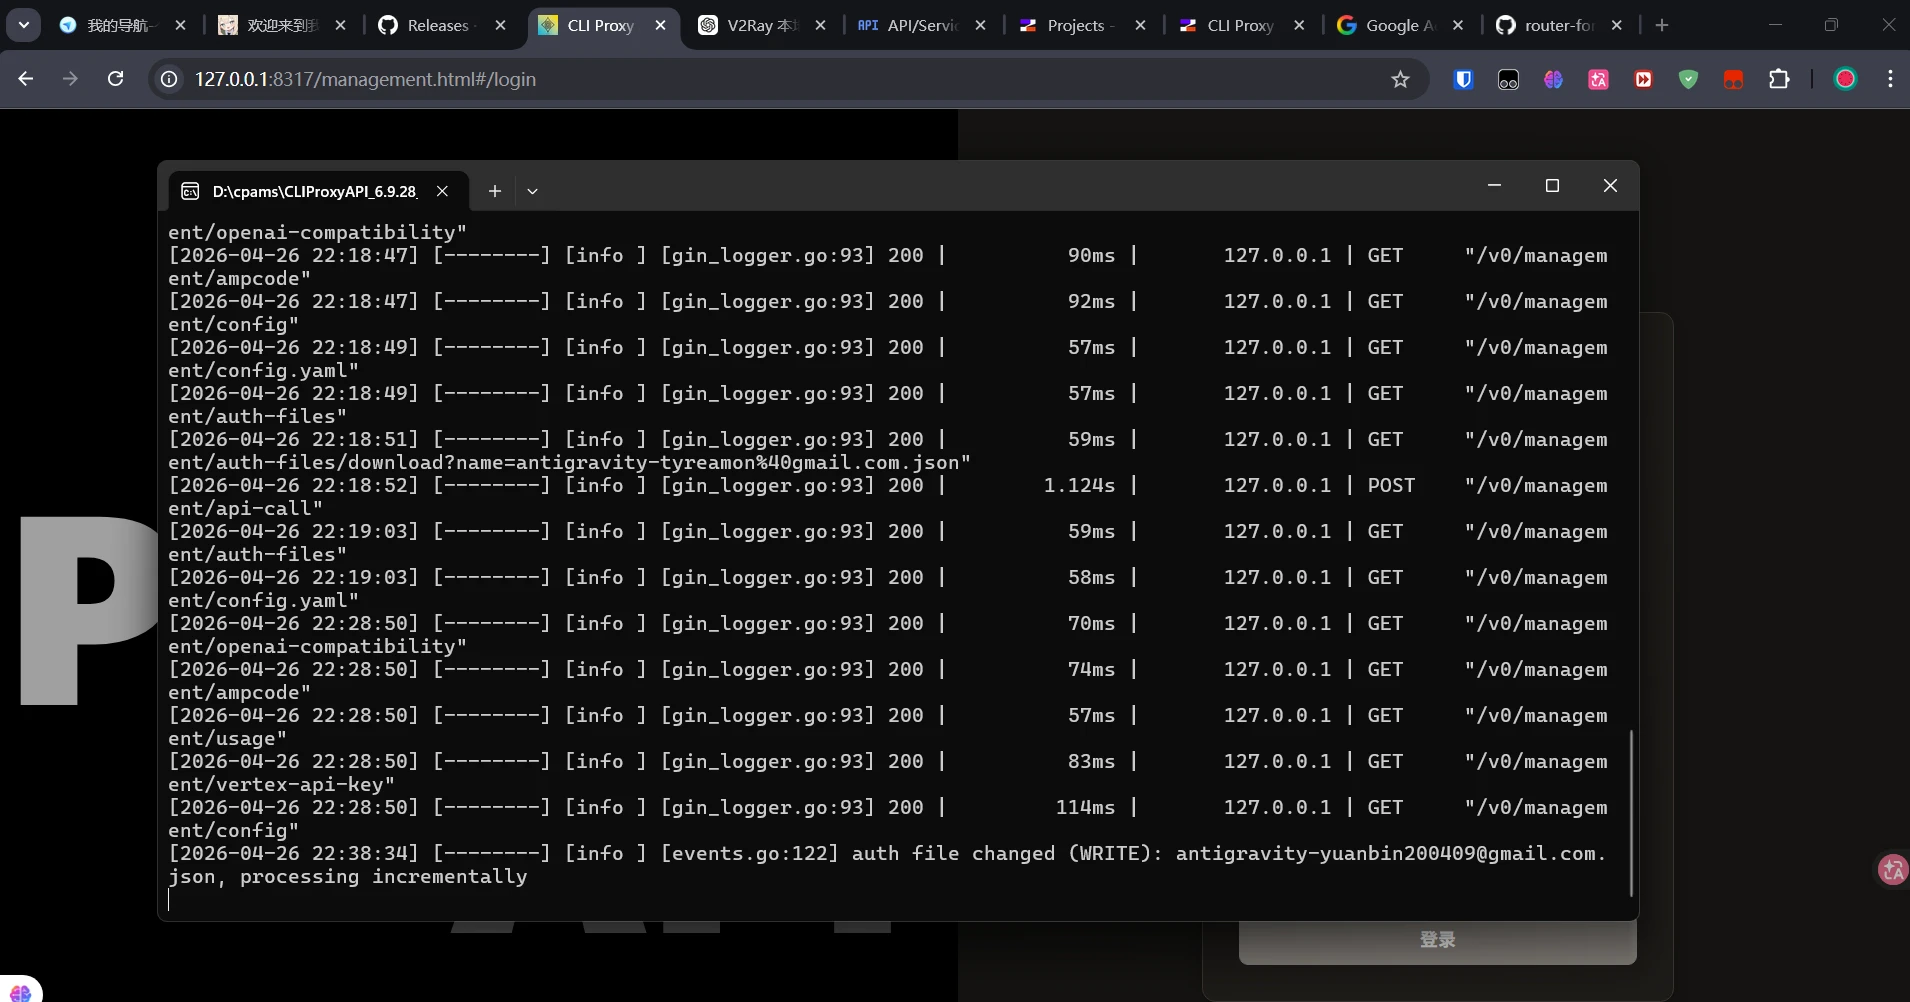1910x1002 pixels.
Task: Switch to the router-for GitHub tab
Action: point(1560,25)
